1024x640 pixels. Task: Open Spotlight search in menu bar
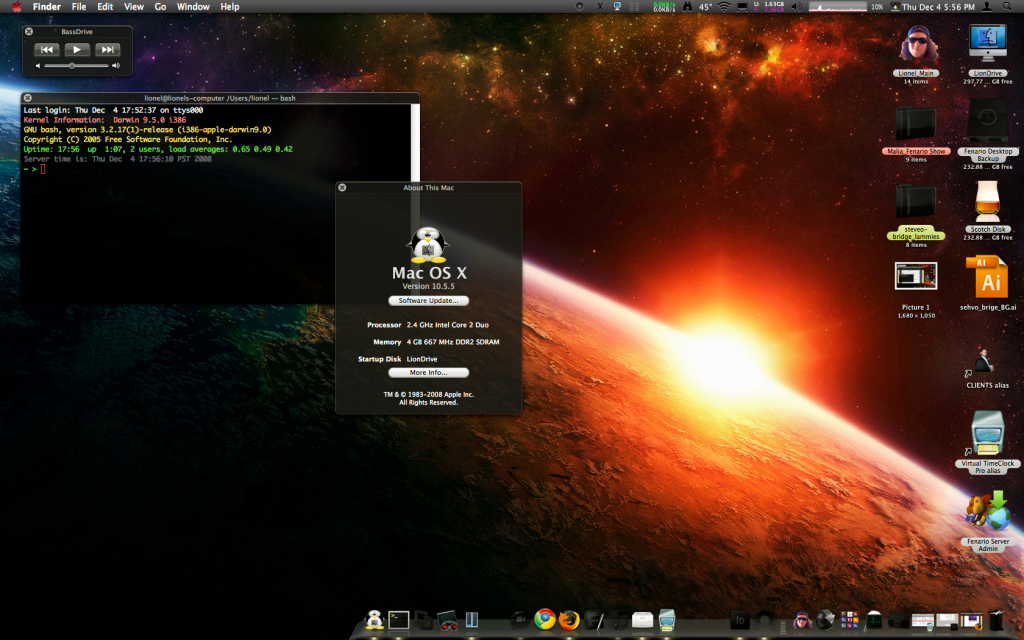point(1008,7)
